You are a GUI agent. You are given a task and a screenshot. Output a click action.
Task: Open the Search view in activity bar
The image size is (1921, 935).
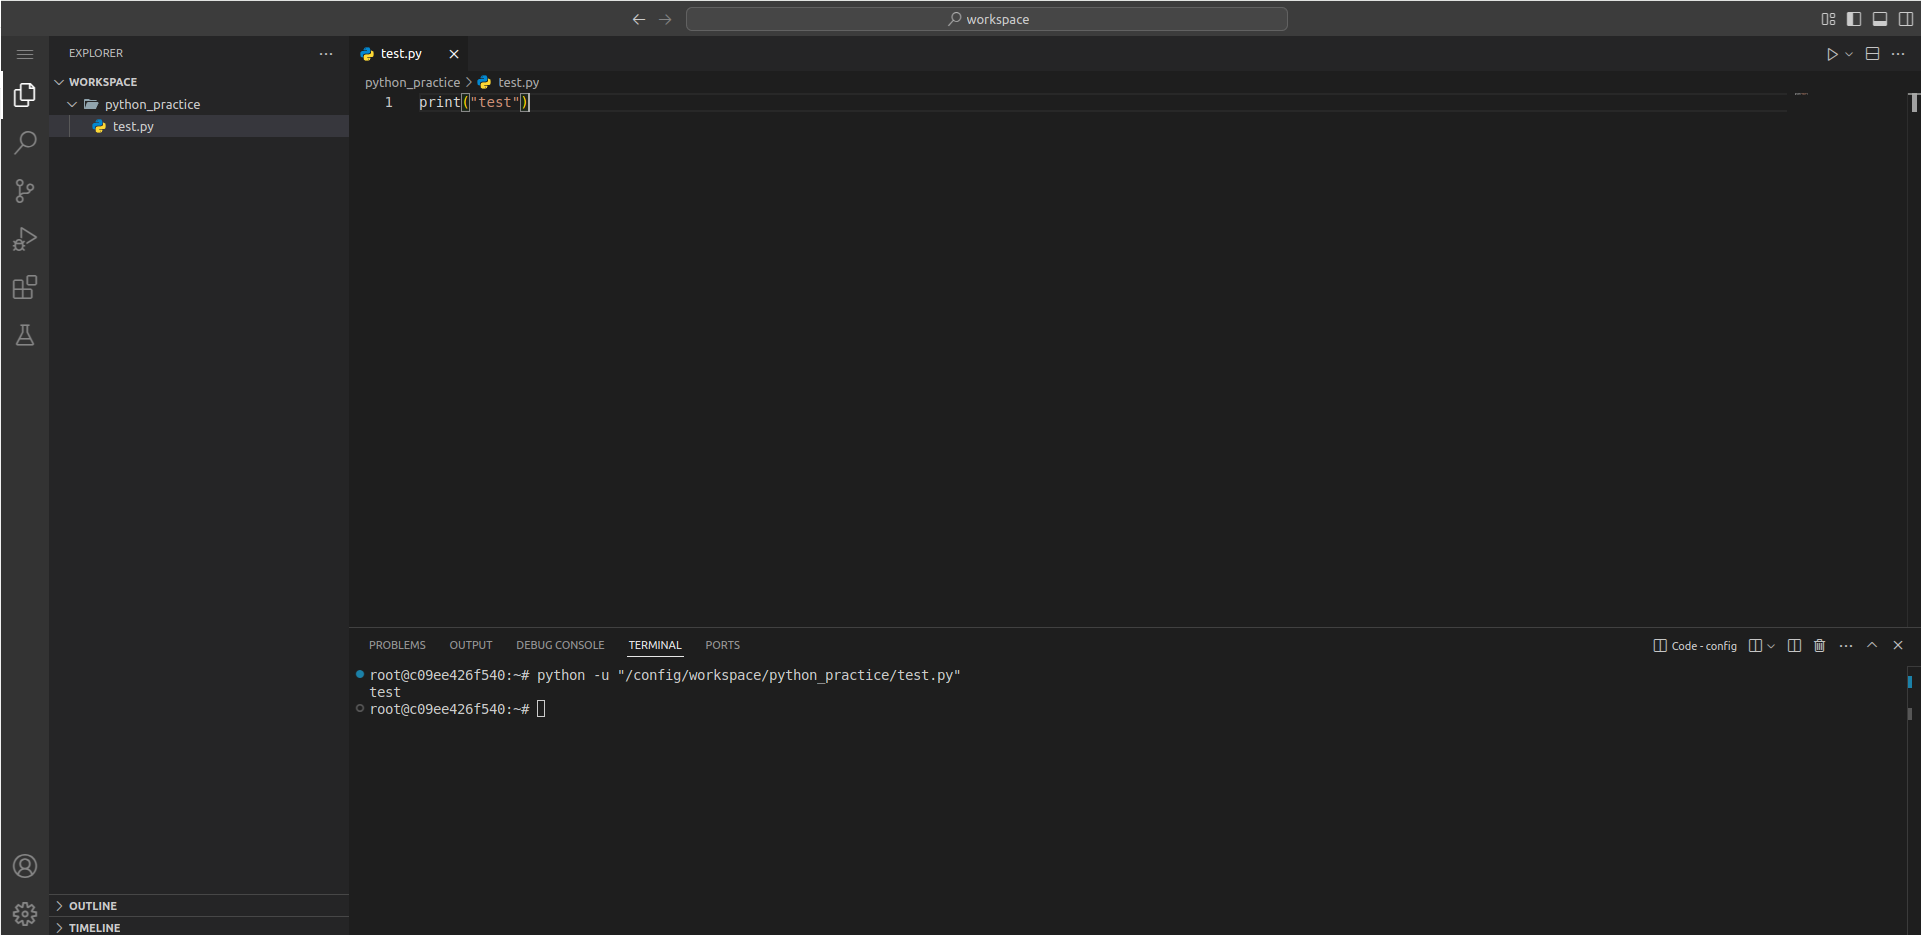click(25, 143)
